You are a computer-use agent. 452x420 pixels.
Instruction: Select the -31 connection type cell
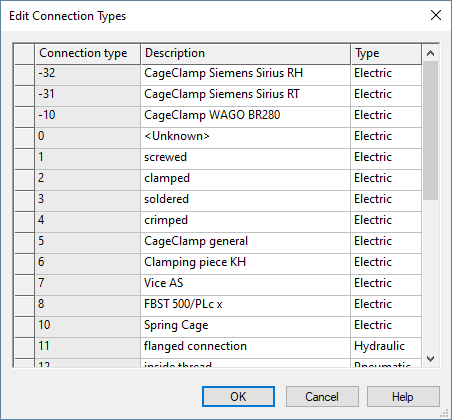(88, 96)
